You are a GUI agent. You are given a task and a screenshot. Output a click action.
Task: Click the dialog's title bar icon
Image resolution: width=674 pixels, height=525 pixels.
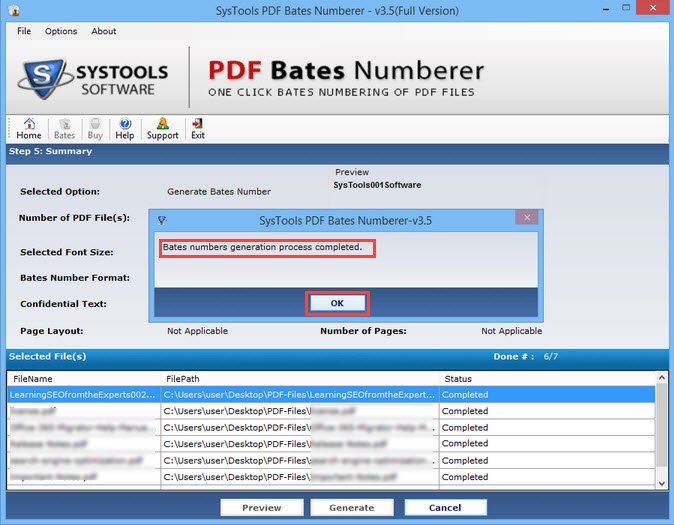[x=162, y=221]
